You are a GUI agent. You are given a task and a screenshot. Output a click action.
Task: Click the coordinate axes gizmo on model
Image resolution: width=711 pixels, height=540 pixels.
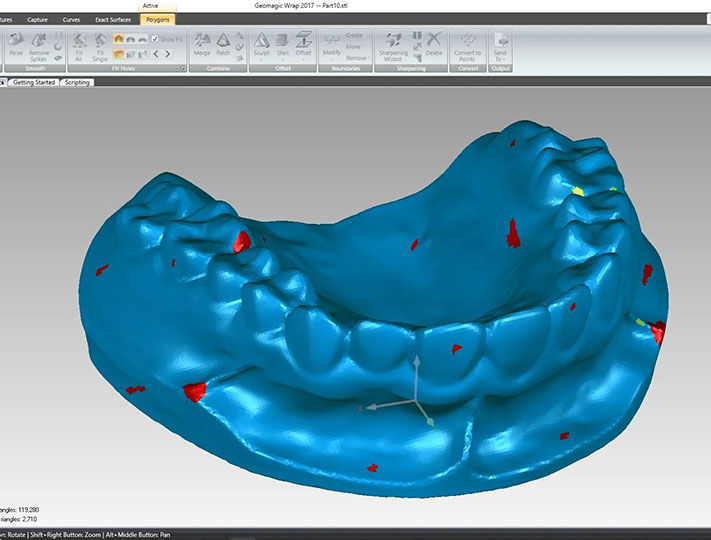click(x=415, y=400)
